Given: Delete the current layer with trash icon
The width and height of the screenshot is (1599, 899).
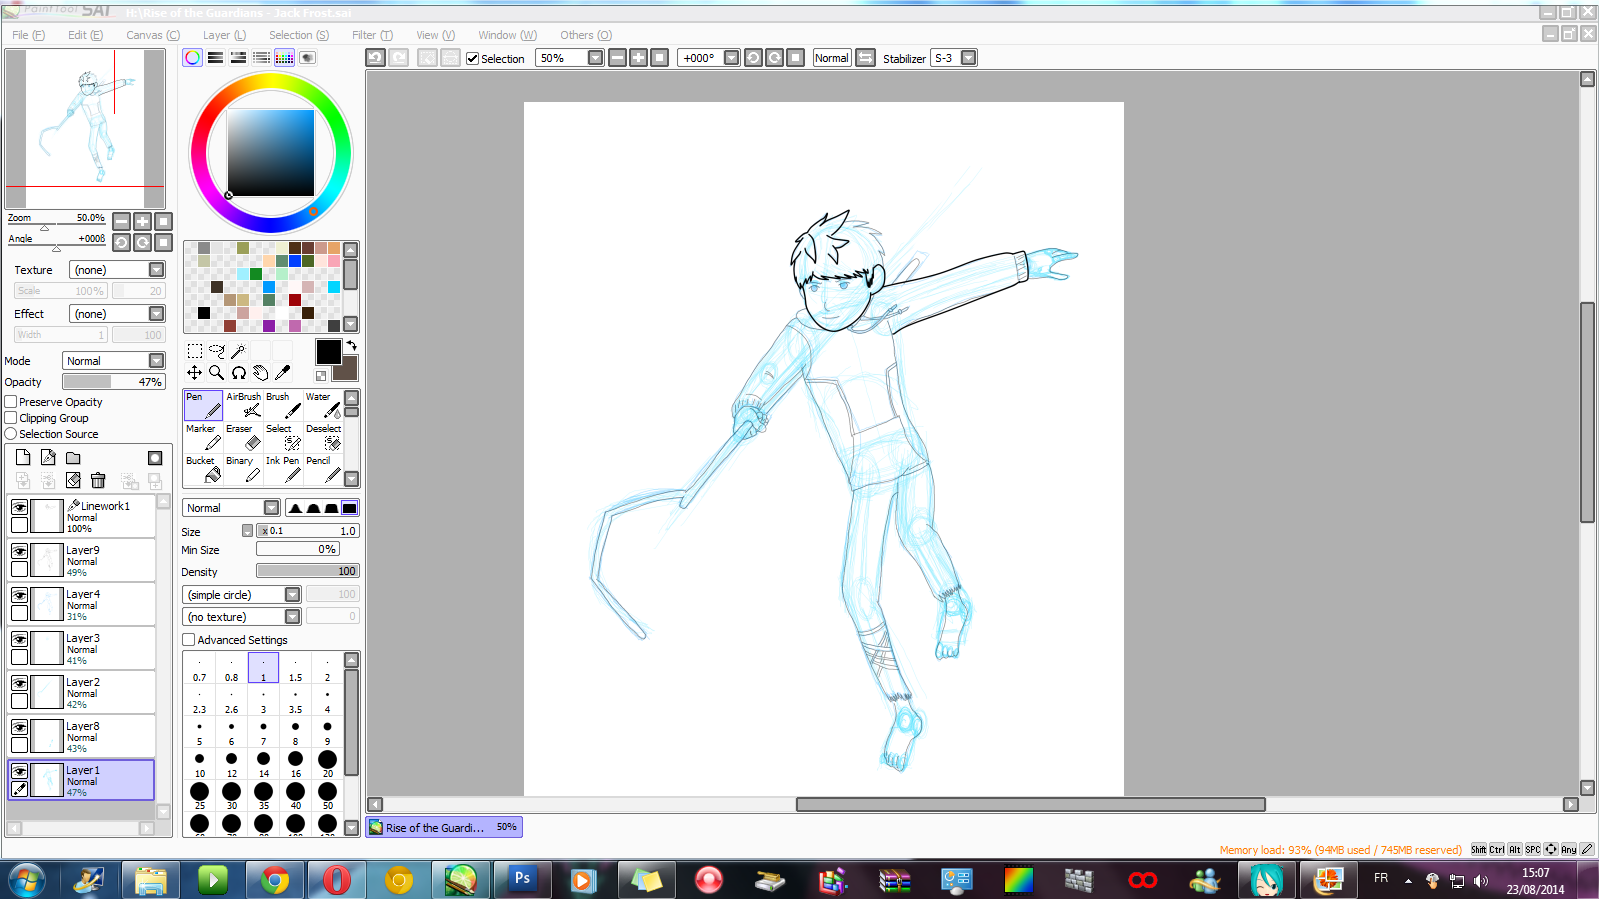Looking at the screenshot, I should tap(98, 481).
